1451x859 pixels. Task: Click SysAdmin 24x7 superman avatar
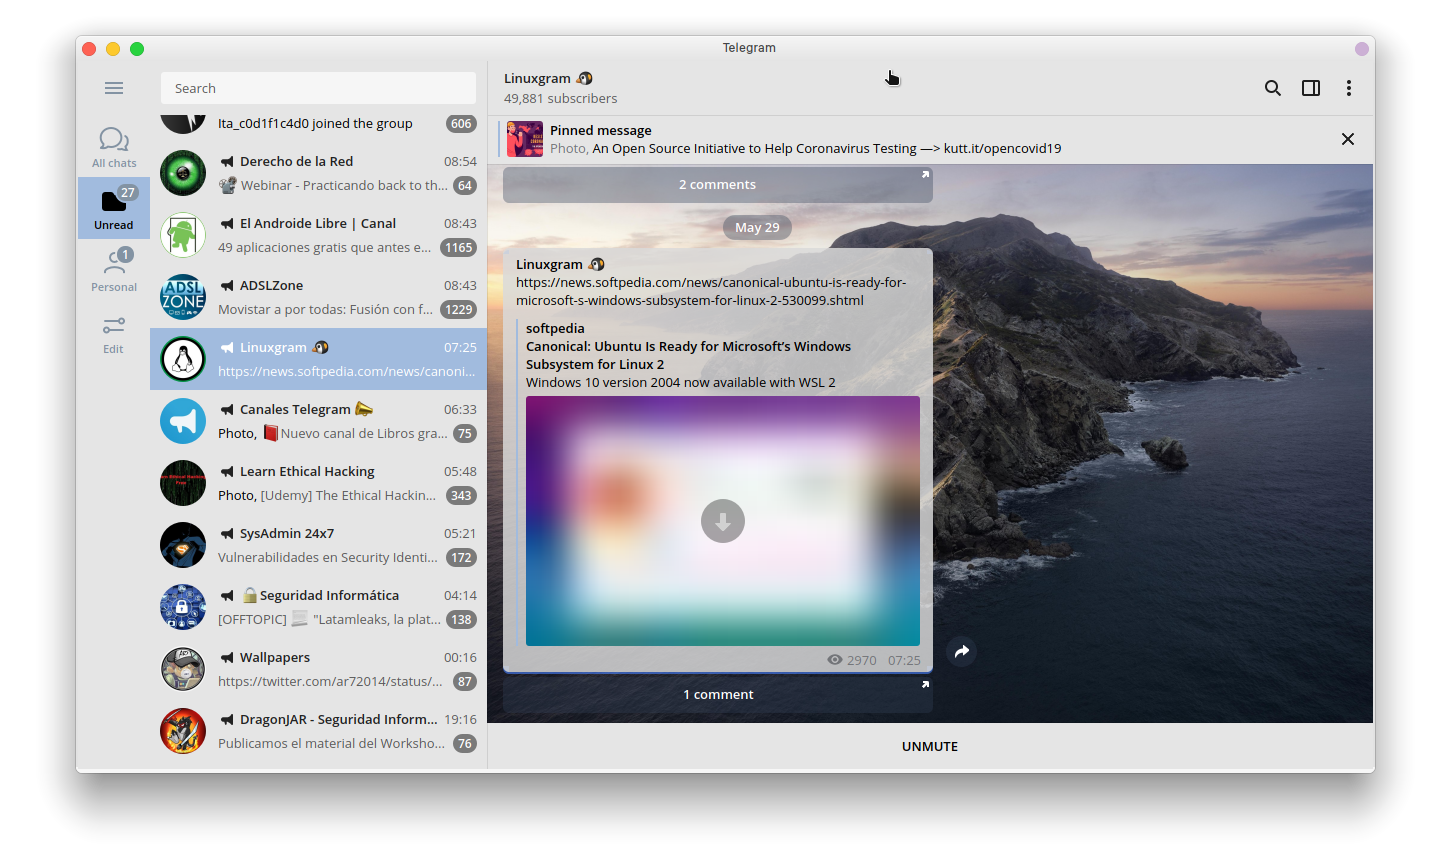tap(183, 545)
